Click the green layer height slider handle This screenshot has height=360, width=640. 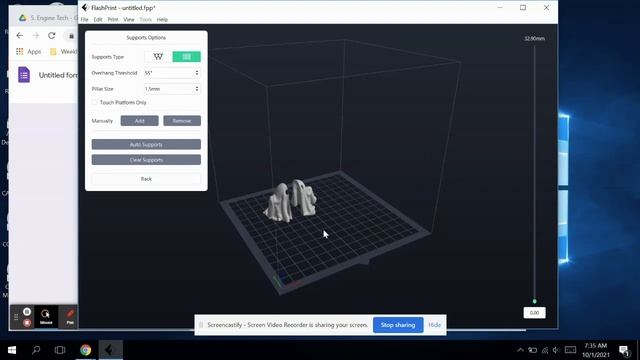point(534,301)
